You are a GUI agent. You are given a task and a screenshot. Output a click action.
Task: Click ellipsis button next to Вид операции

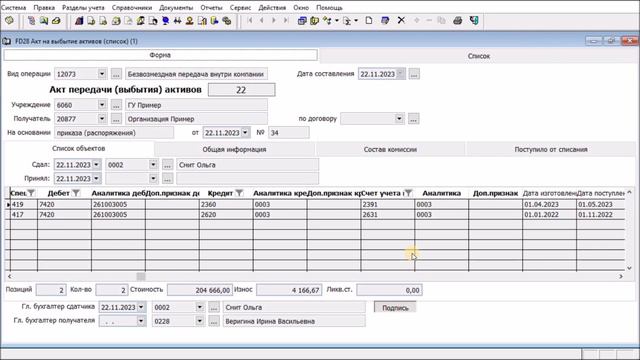click(x=116, y=74)
